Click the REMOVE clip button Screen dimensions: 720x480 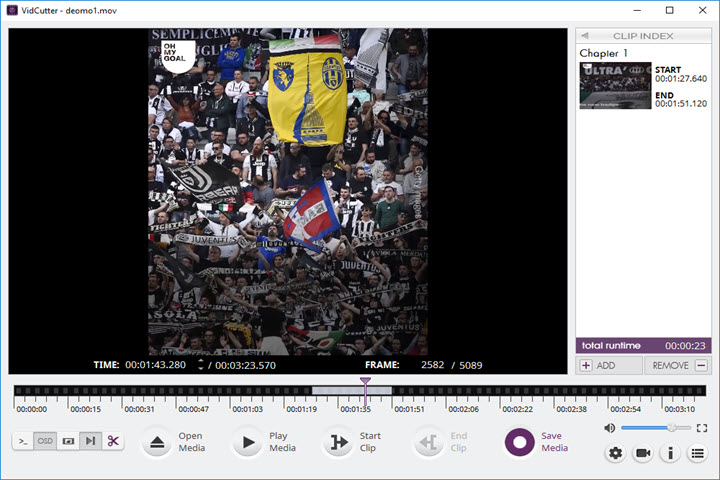(678, 366)
